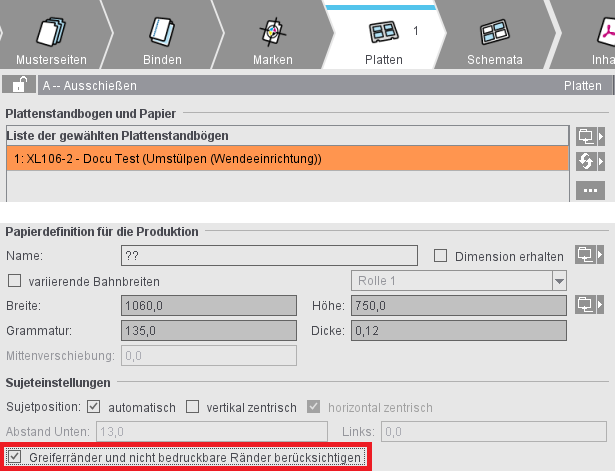Select row XL106-2 - Docu Test

pos(287,158)
